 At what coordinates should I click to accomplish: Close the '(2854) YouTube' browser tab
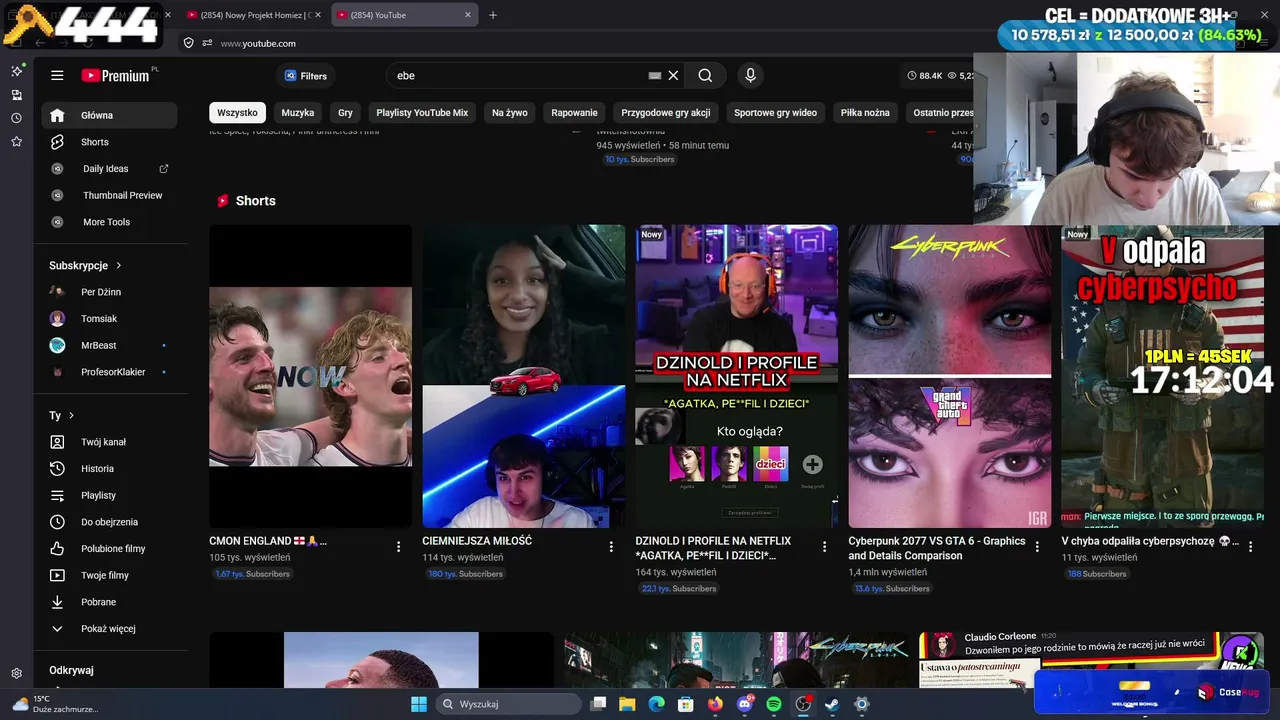point(468,15)
